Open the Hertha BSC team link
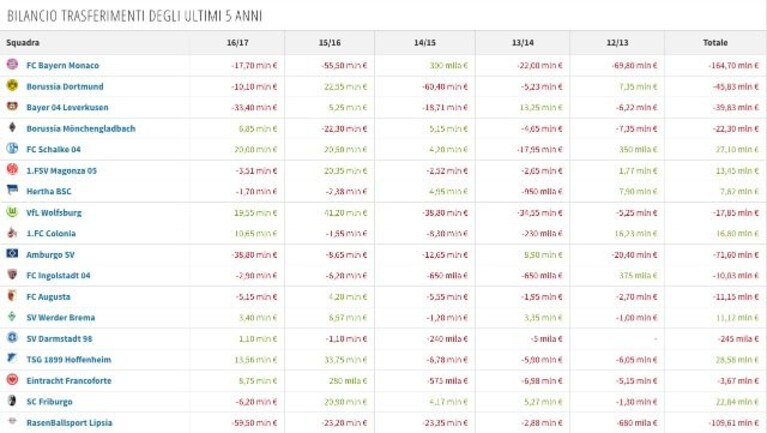The image size is (767, 433). coord(49,191)
